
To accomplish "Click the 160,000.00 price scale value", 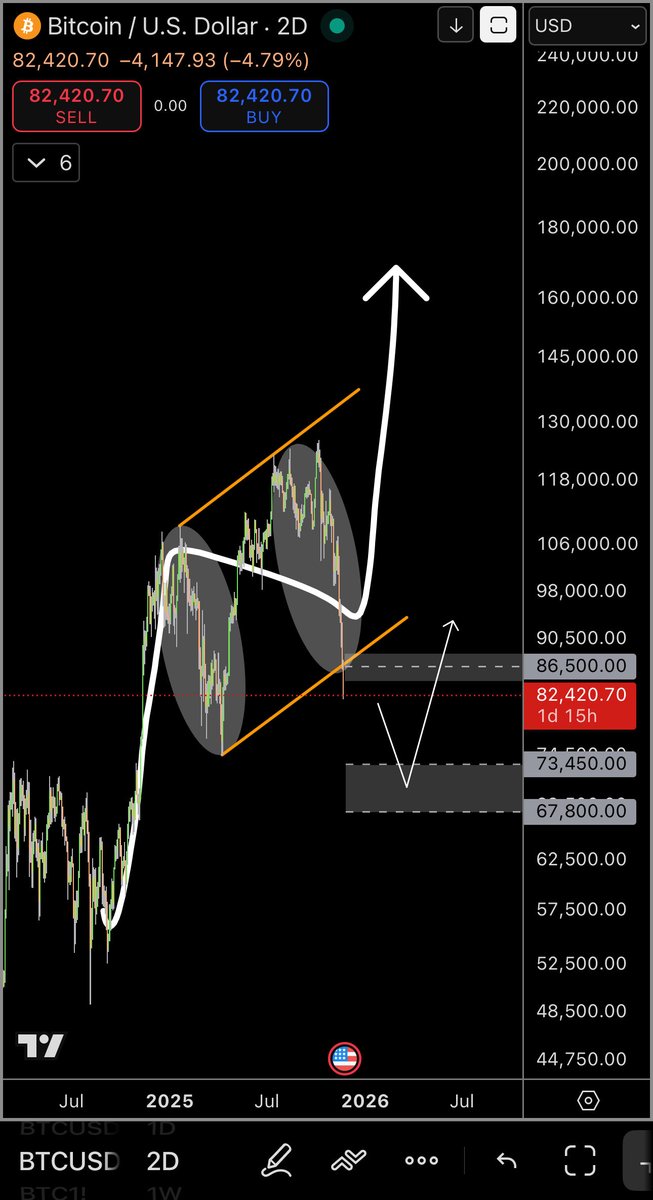I will pyautogui.click(x=587, y=298).
